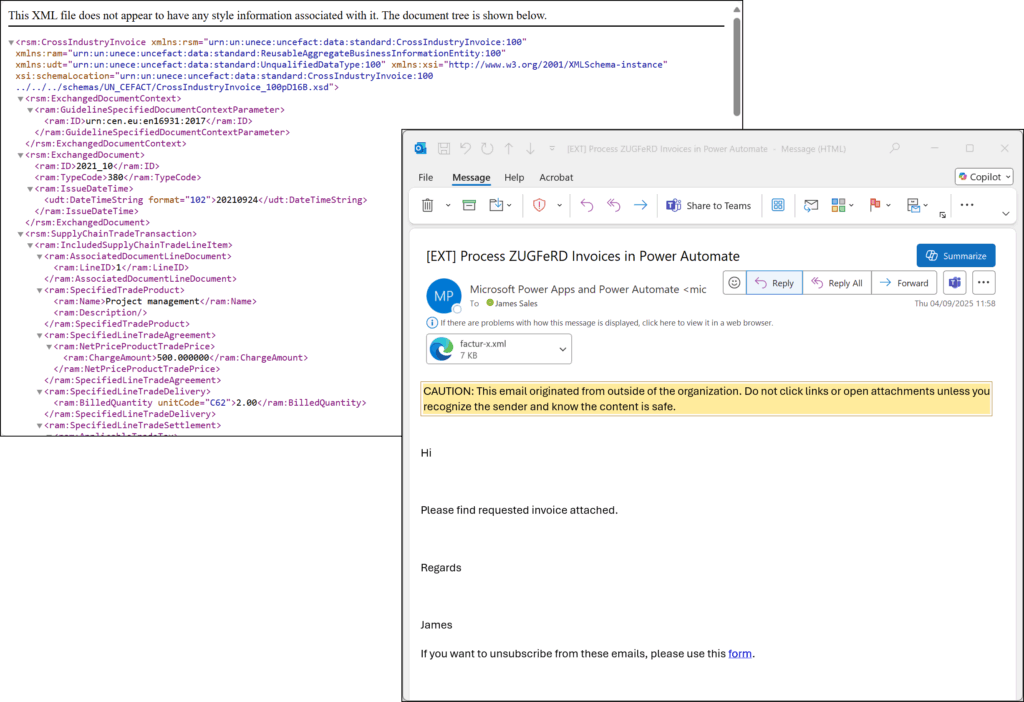Open the Customize Quick Access Toolbar dropdown
The image size is (1024, 702).
point(552,149)
